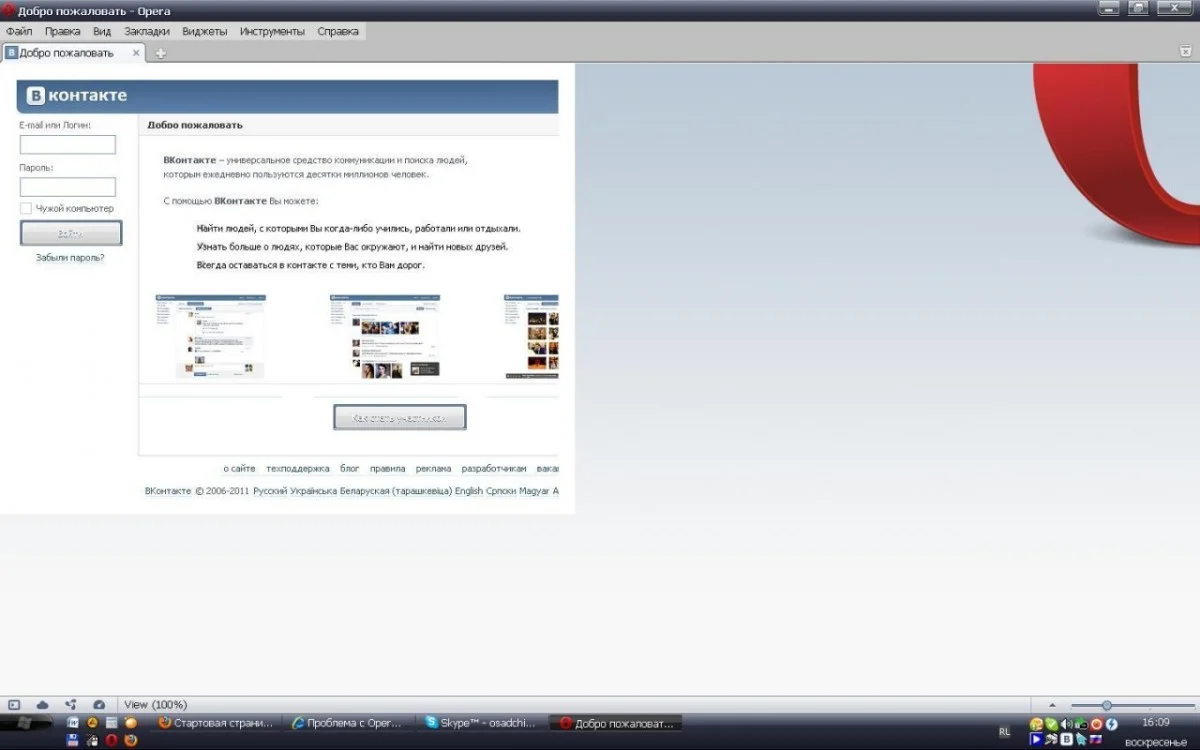
Task: Open the техподдержка footer link
Action: coord(298,468)
